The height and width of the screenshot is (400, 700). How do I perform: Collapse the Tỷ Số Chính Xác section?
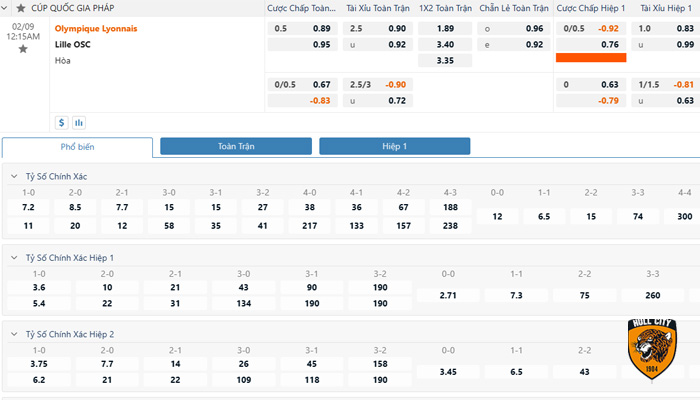tap(14, 176)
